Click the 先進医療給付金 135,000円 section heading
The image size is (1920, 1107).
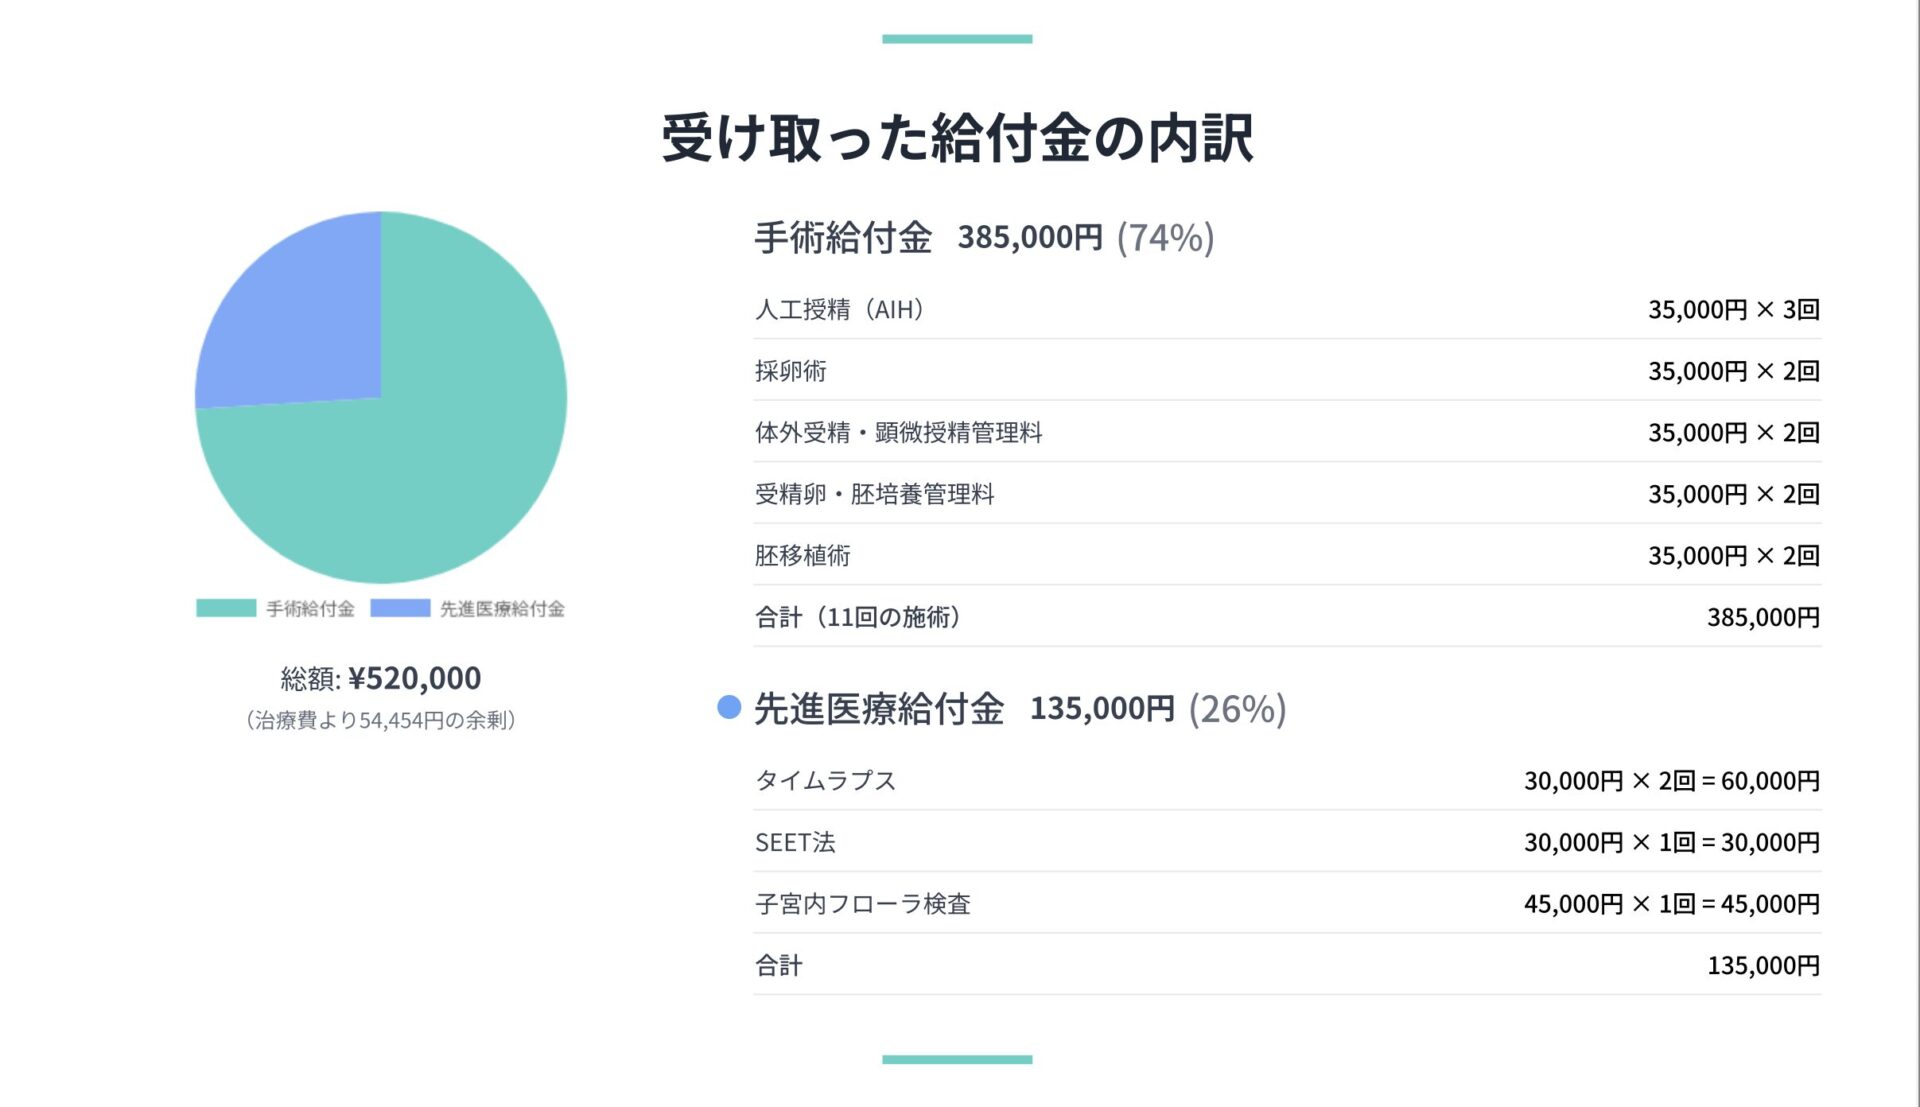click(1020, 709)
